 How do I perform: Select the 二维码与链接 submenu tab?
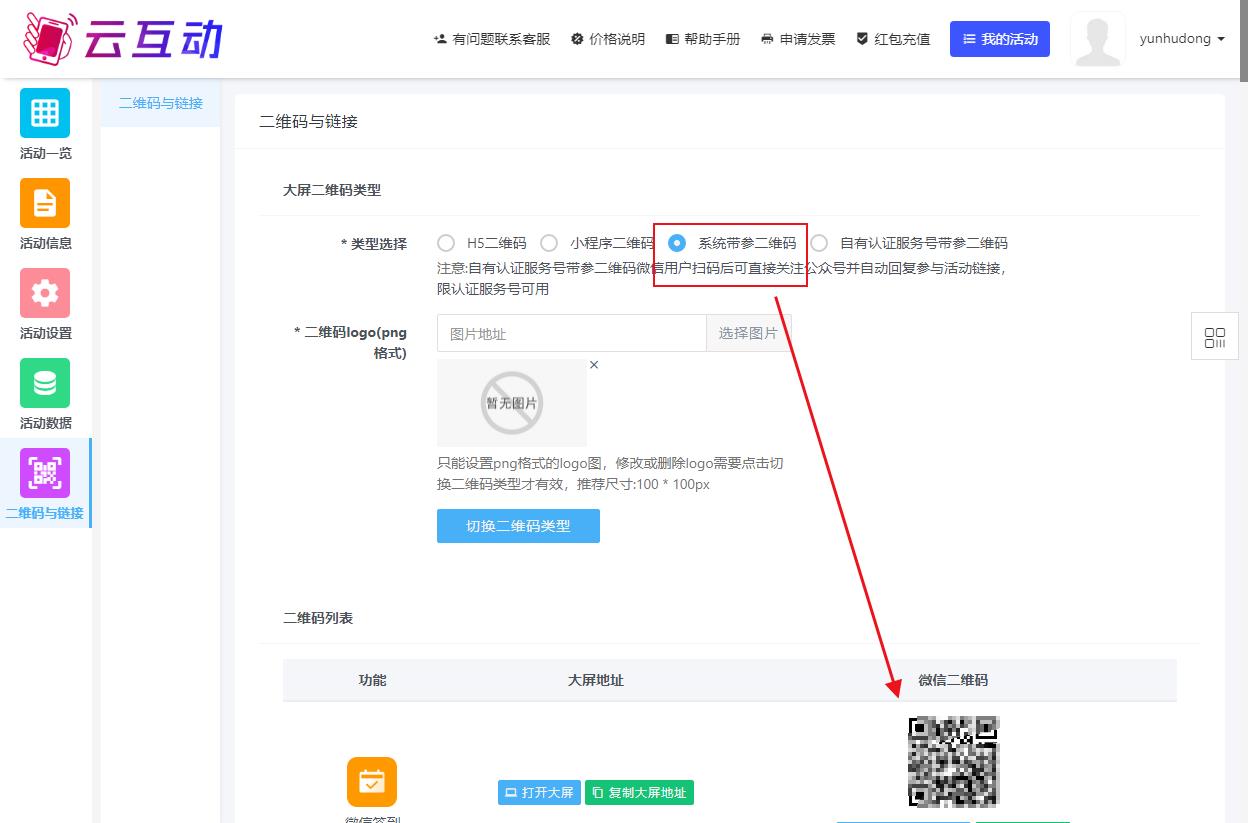(x=161, y=103)
